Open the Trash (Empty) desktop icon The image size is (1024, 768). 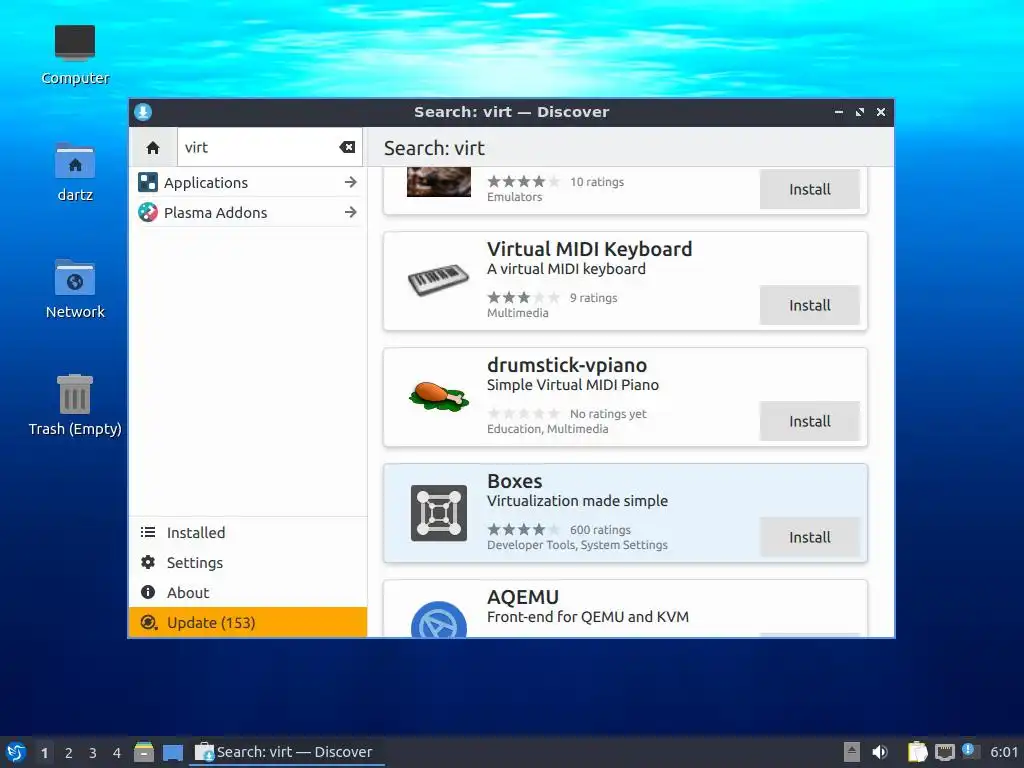click(x=74, y=405)
